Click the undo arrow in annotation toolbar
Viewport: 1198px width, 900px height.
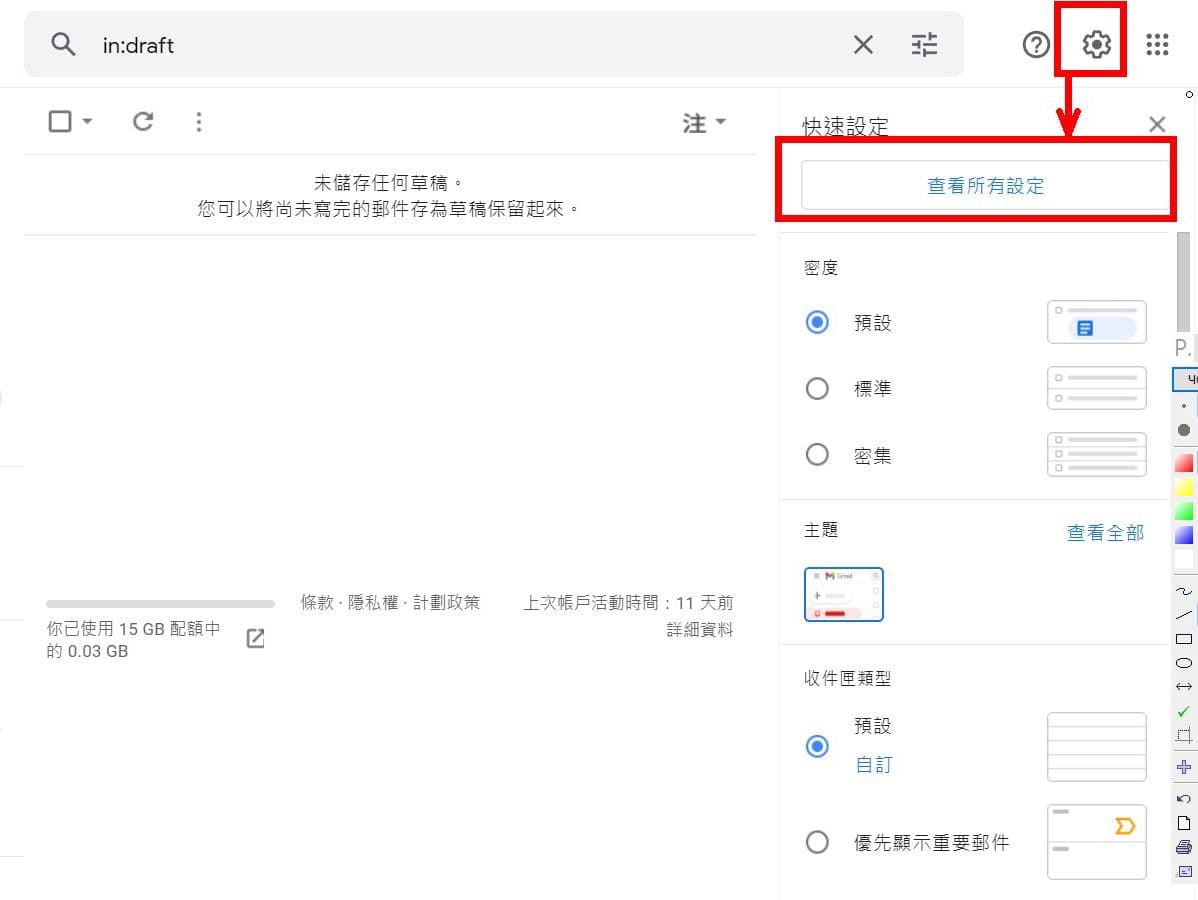[1183, 799]
